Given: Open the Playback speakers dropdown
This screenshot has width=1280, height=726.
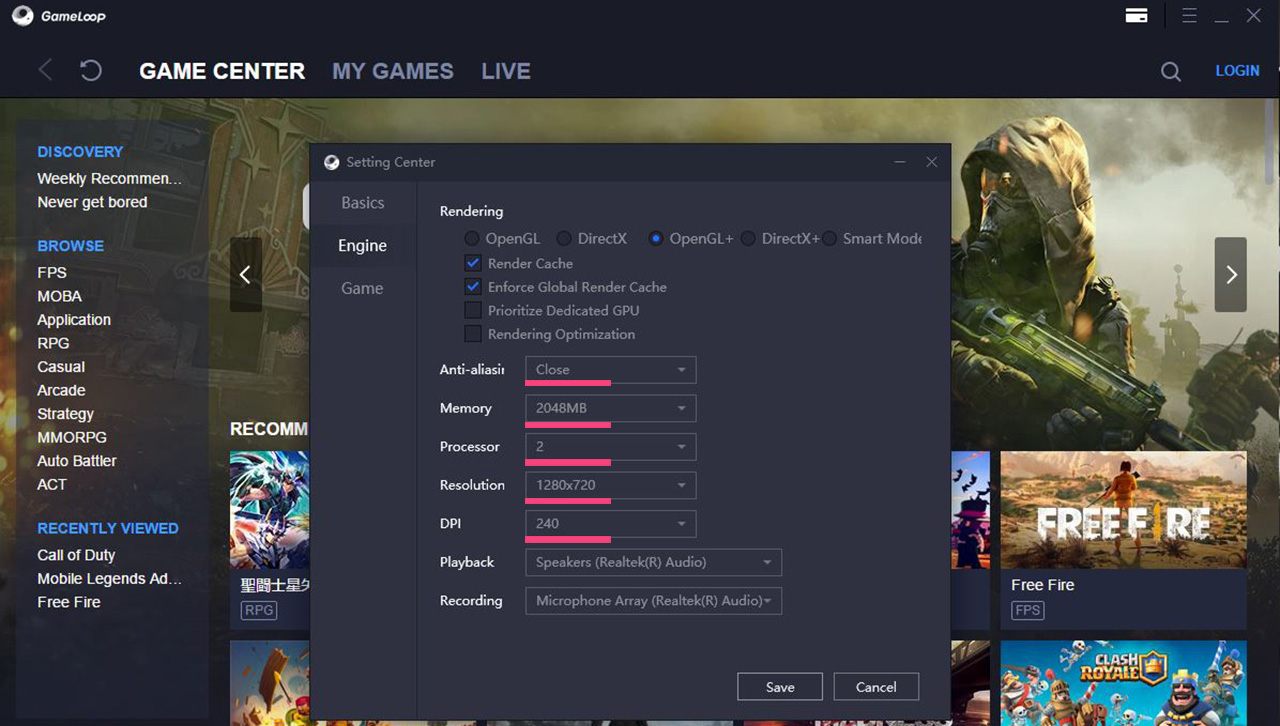Looking at the screenshot, I should tap(653, 562).
